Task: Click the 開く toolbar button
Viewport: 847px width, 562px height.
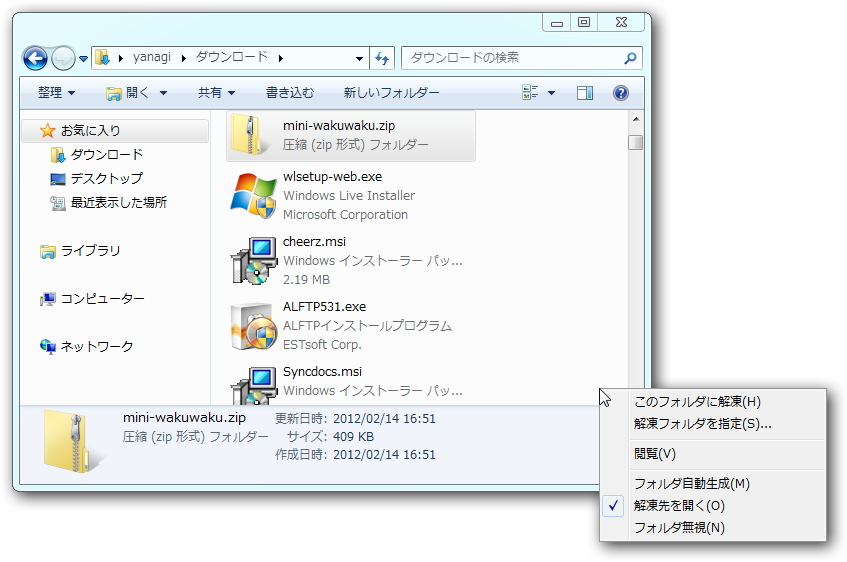Action: (128, 93)
